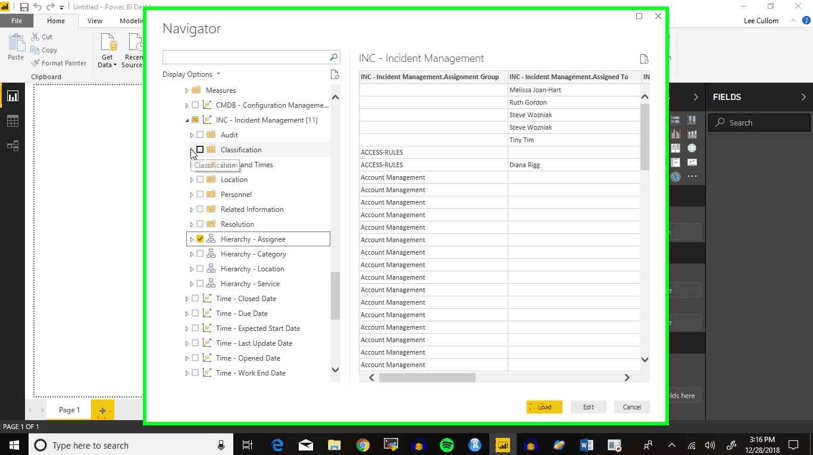Check the Related Information checkbox
813x455 pixels.
click(x=200, y=209)
